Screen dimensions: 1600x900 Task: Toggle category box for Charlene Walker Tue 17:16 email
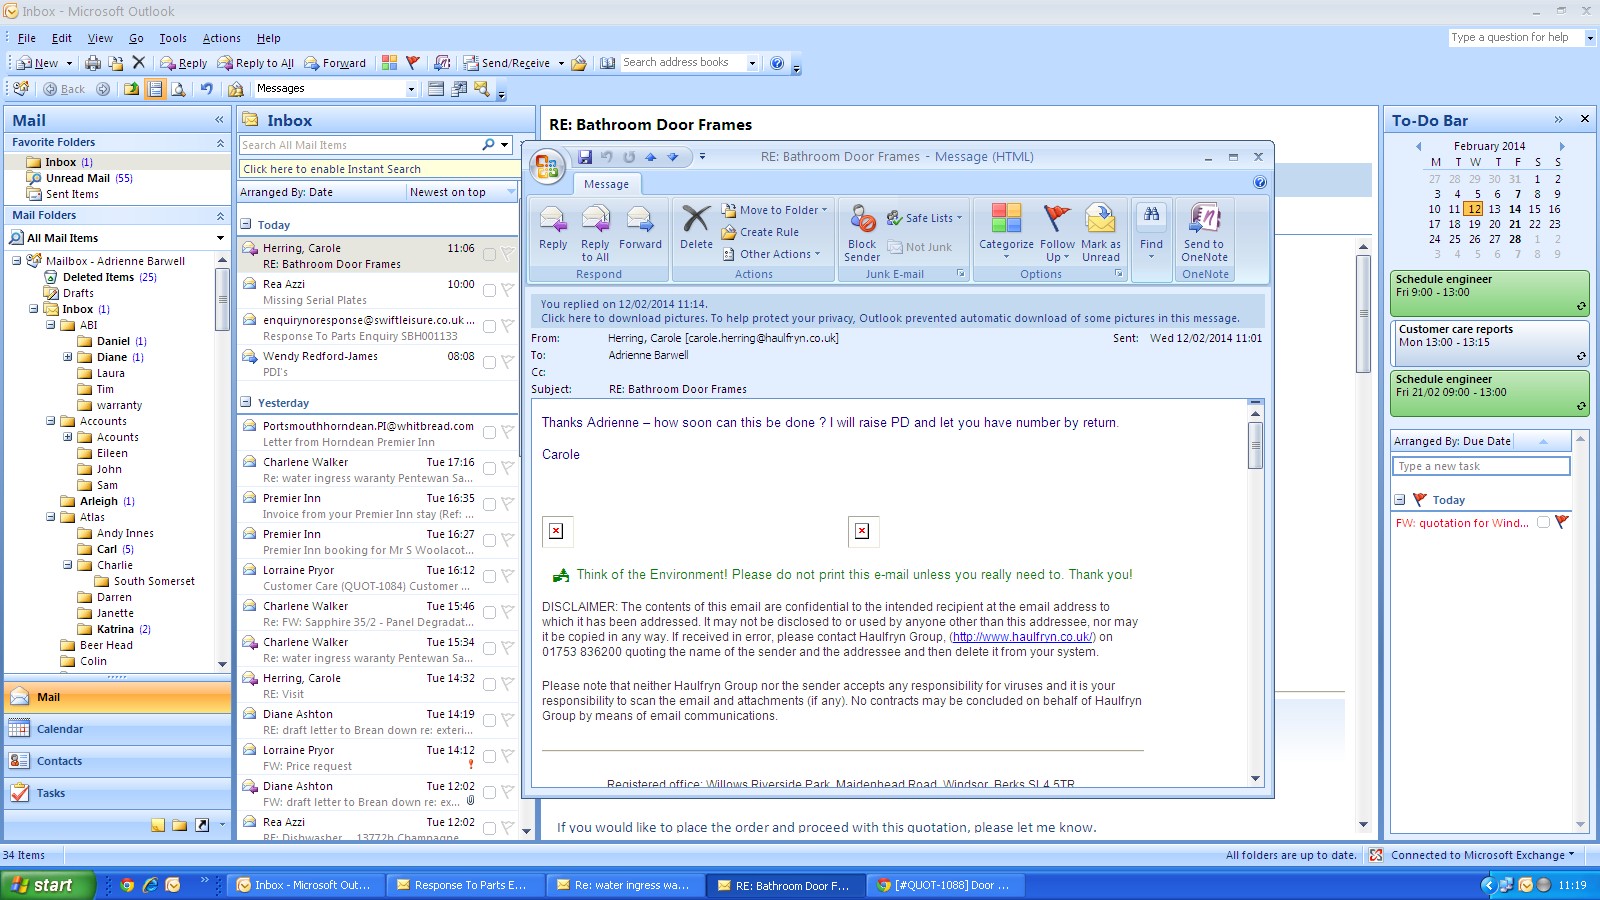pyautogui.click(x=489, y=469)
